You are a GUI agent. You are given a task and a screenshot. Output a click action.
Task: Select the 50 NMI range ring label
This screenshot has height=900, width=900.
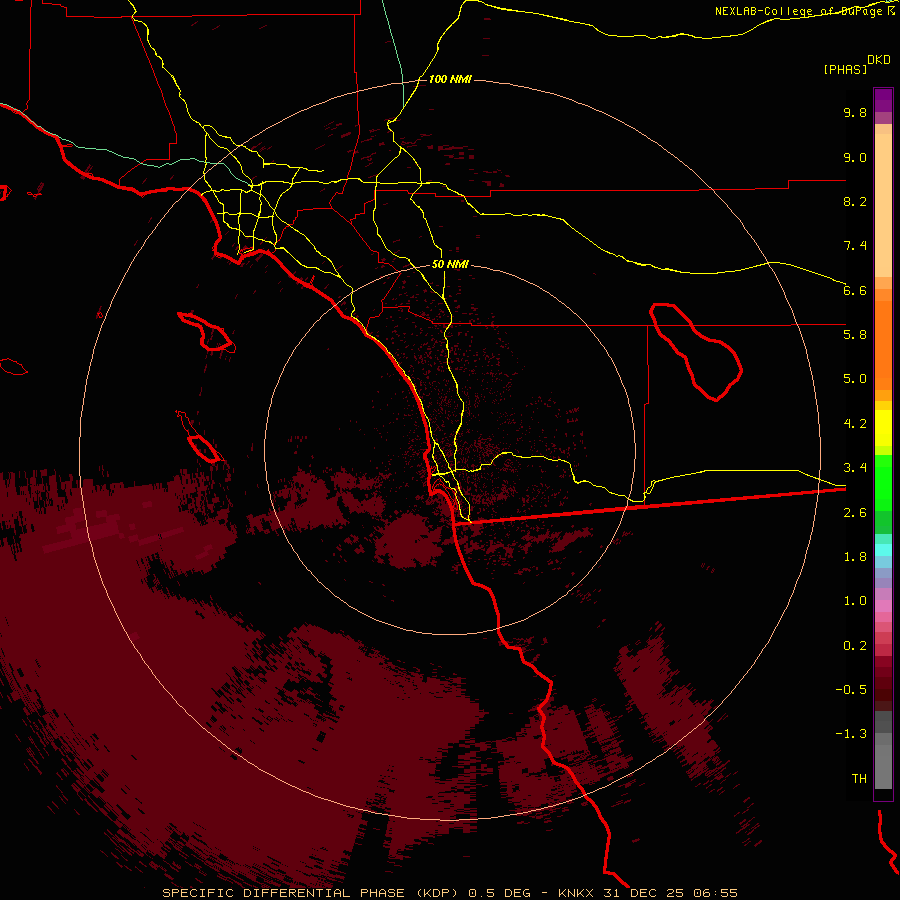pos(450,264)
